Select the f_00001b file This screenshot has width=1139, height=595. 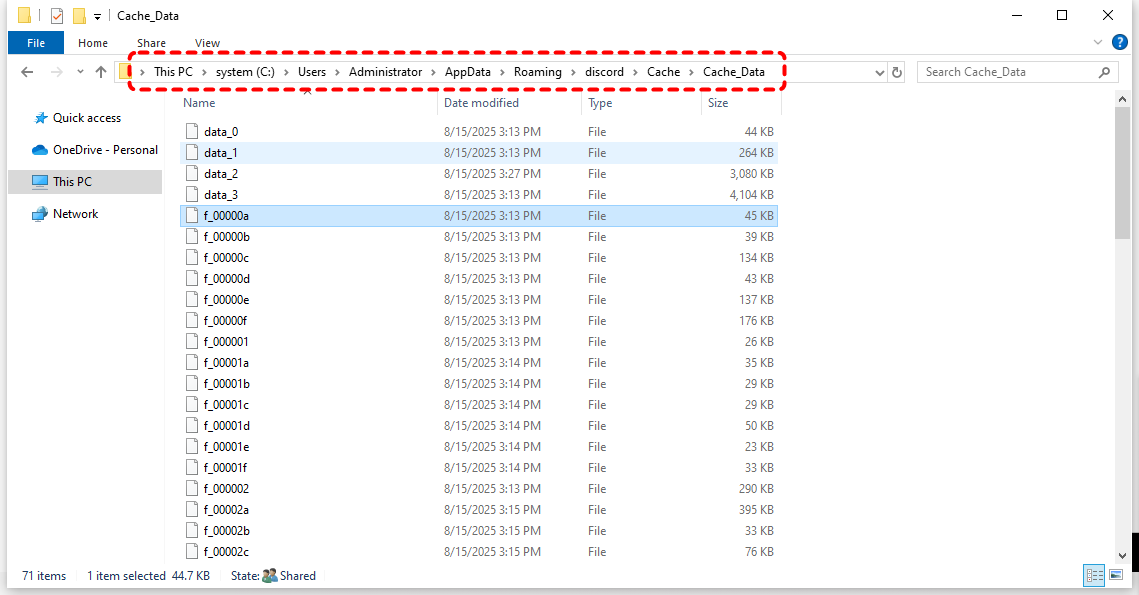point(479,384)
